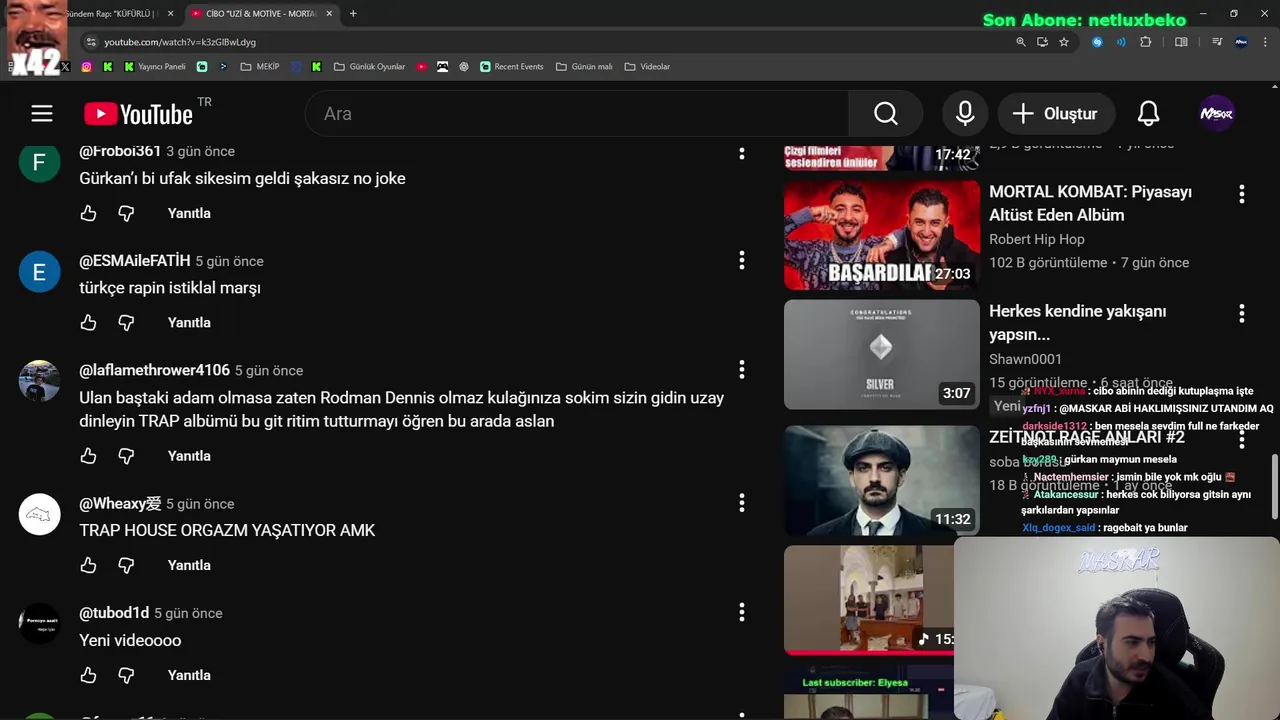Open the SILVER 3:07 video thumbnail
This screenshot has width=1280, height=720.
pyautogui.click(x=881, y=354)
